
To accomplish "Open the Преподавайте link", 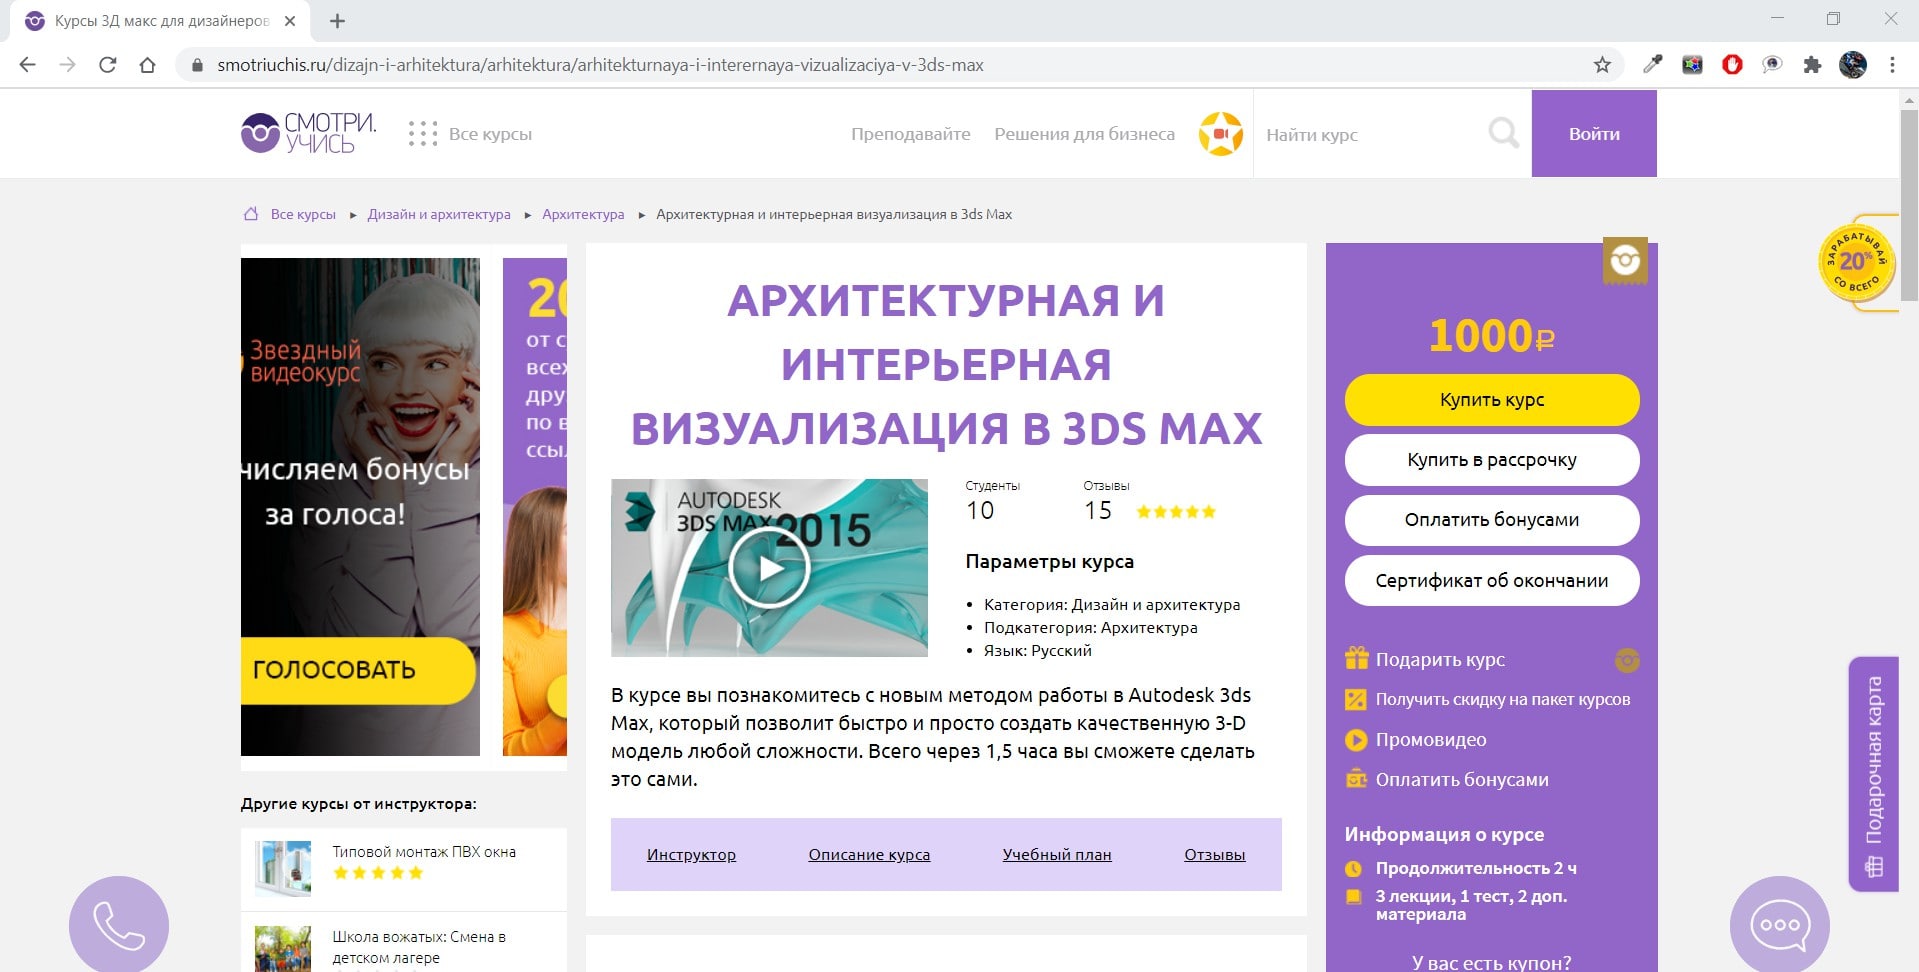I will click(910, 134).
